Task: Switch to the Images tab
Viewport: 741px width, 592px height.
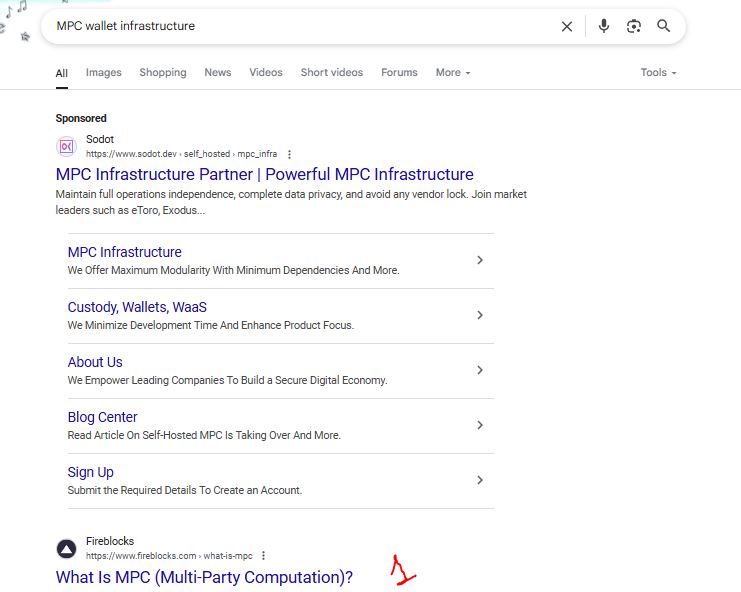Action: (x=103, y=72)
